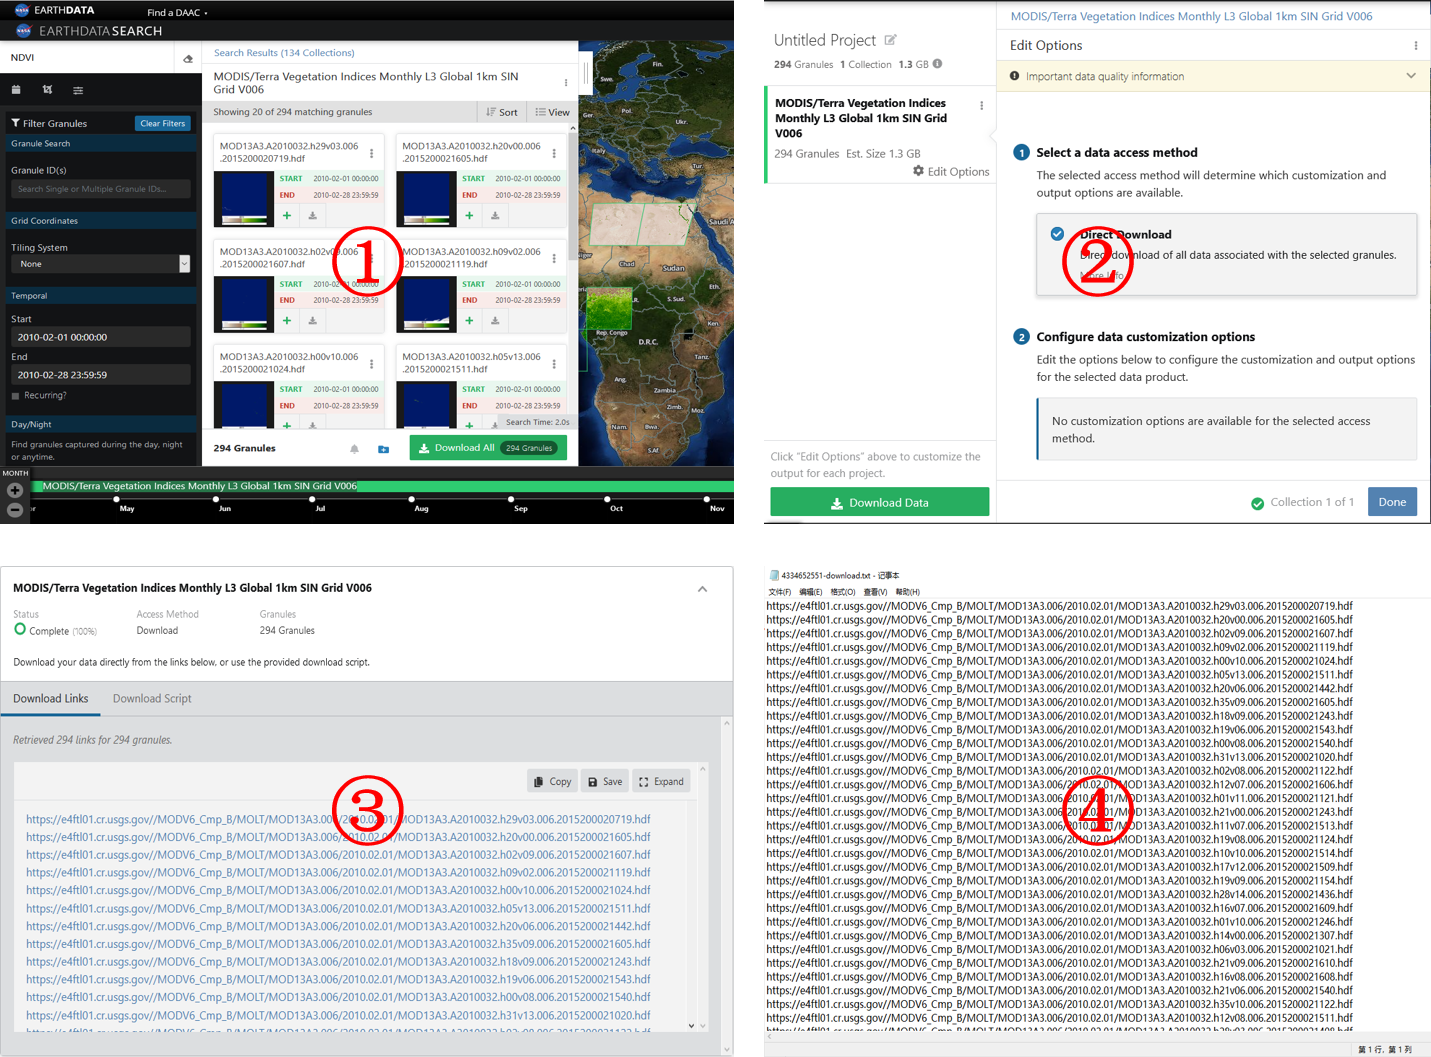The height and width of the screenshot is (1057, 1431).
Task: Open MODIS/Terra collection title link above Edit Options
Action: pos(1191,16)
